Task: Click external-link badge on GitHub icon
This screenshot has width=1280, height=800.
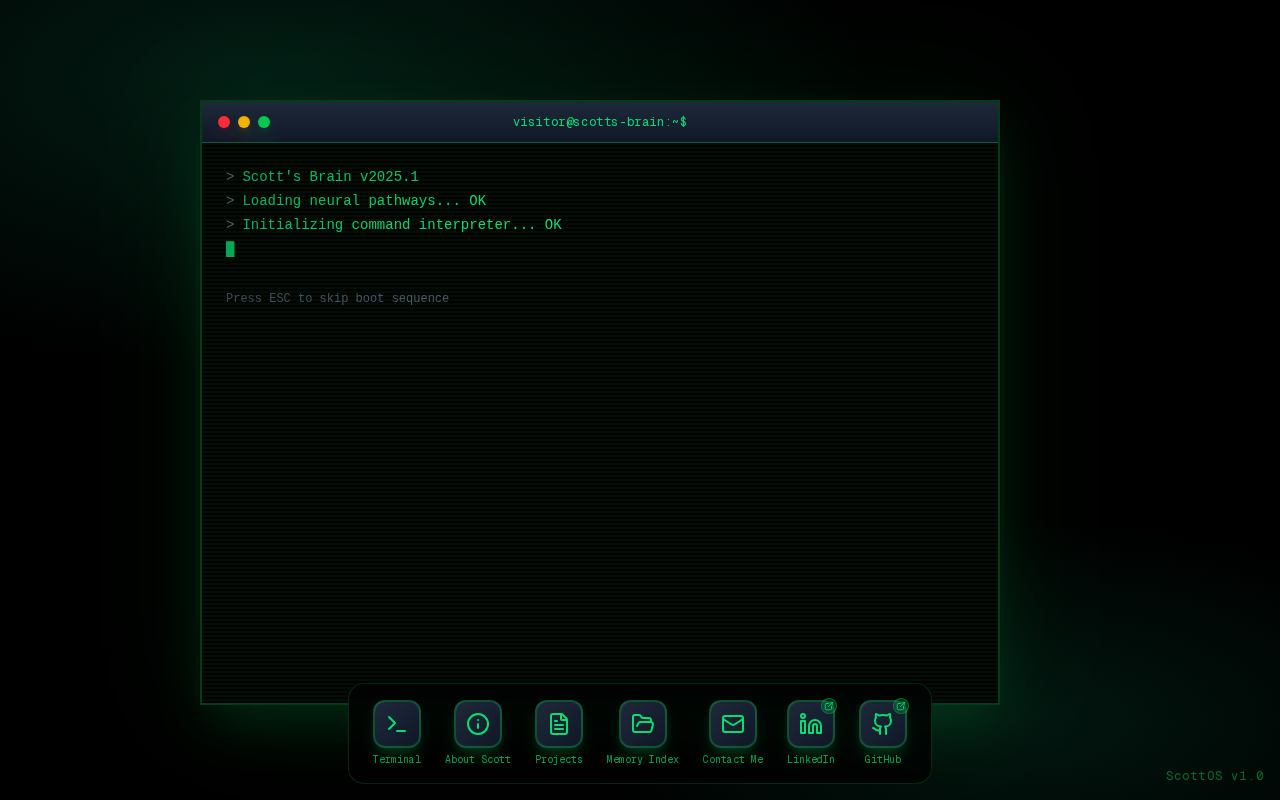Action: coord(901,706)
